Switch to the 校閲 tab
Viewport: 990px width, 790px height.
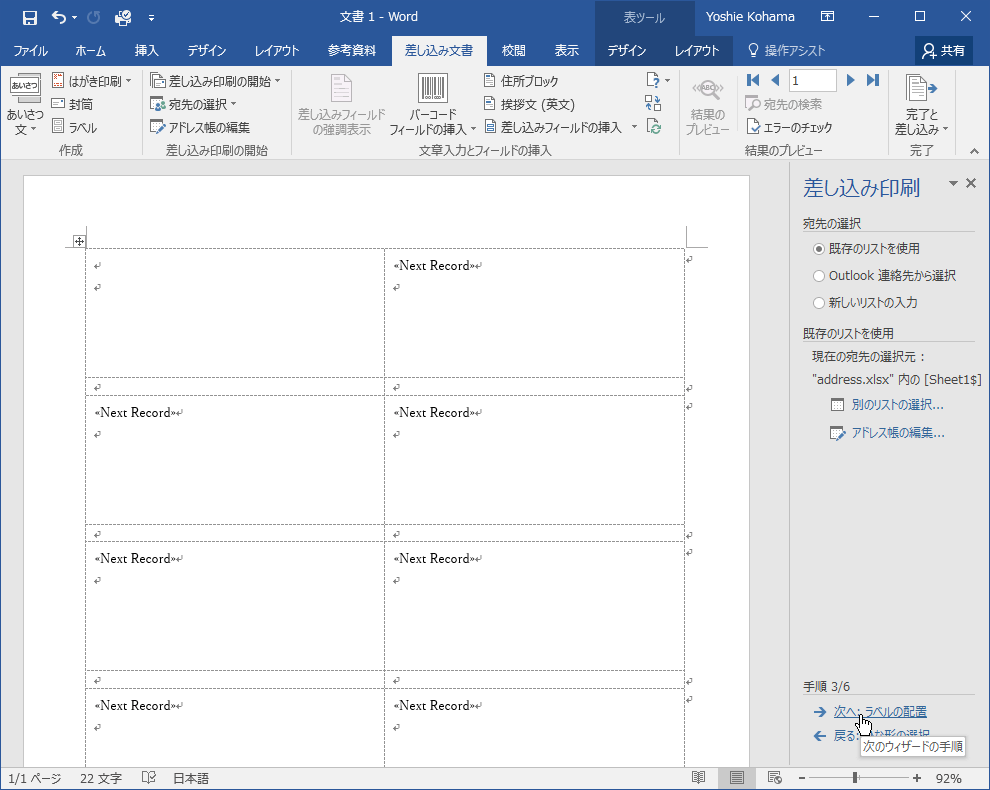(513, 51)
